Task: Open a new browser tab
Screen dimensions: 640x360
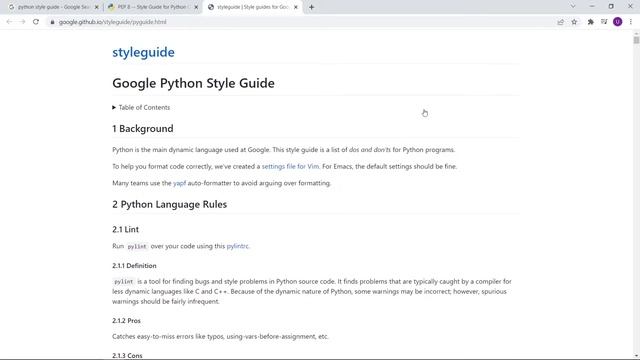Action: pos(311,7)
